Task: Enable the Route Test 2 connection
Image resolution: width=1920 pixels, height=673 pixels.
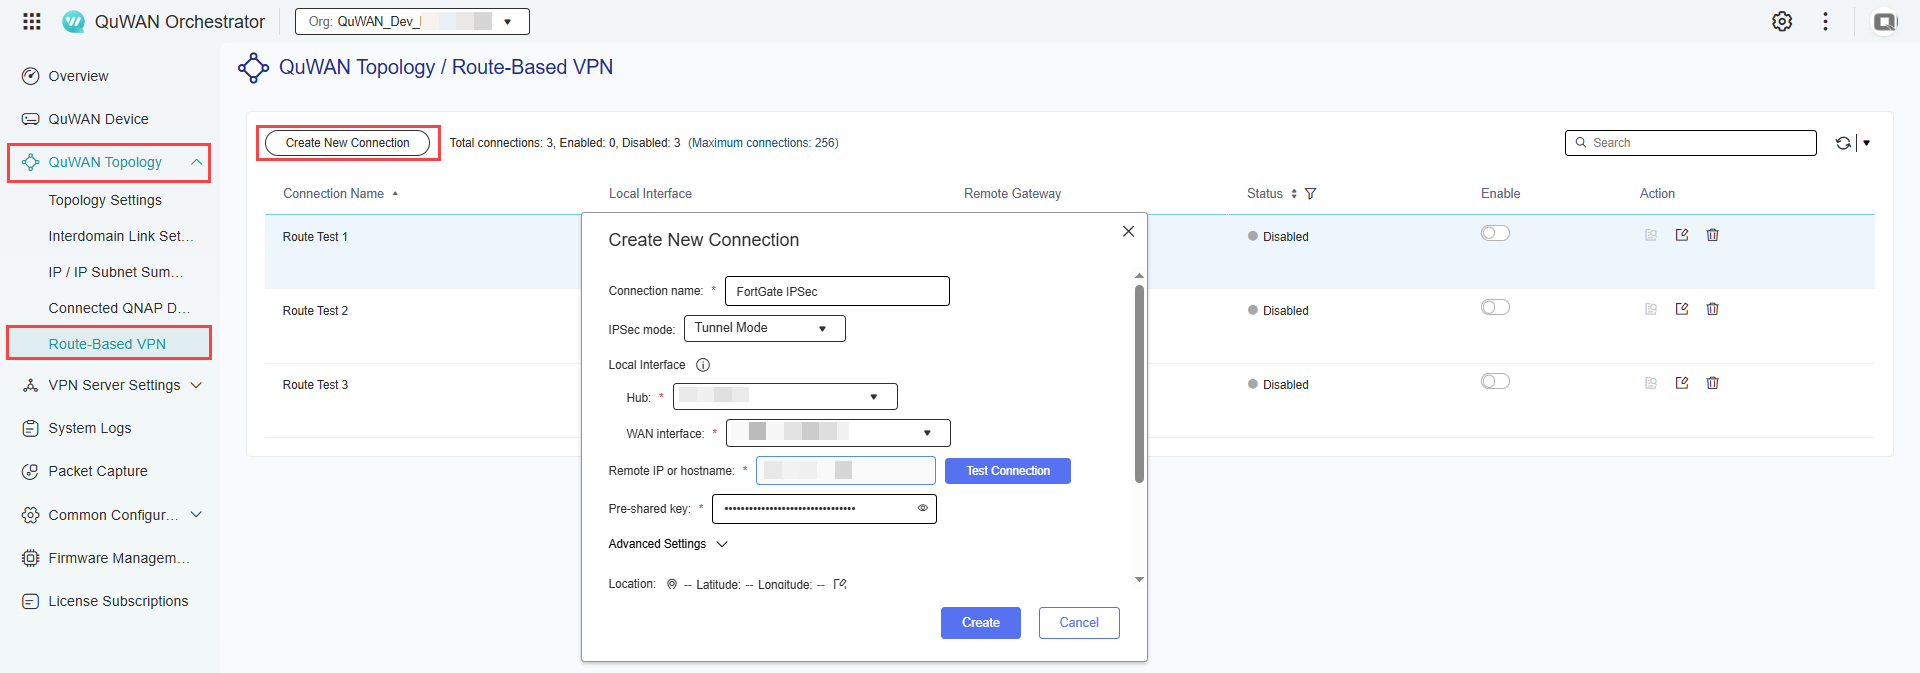Action: point(1495,307)
